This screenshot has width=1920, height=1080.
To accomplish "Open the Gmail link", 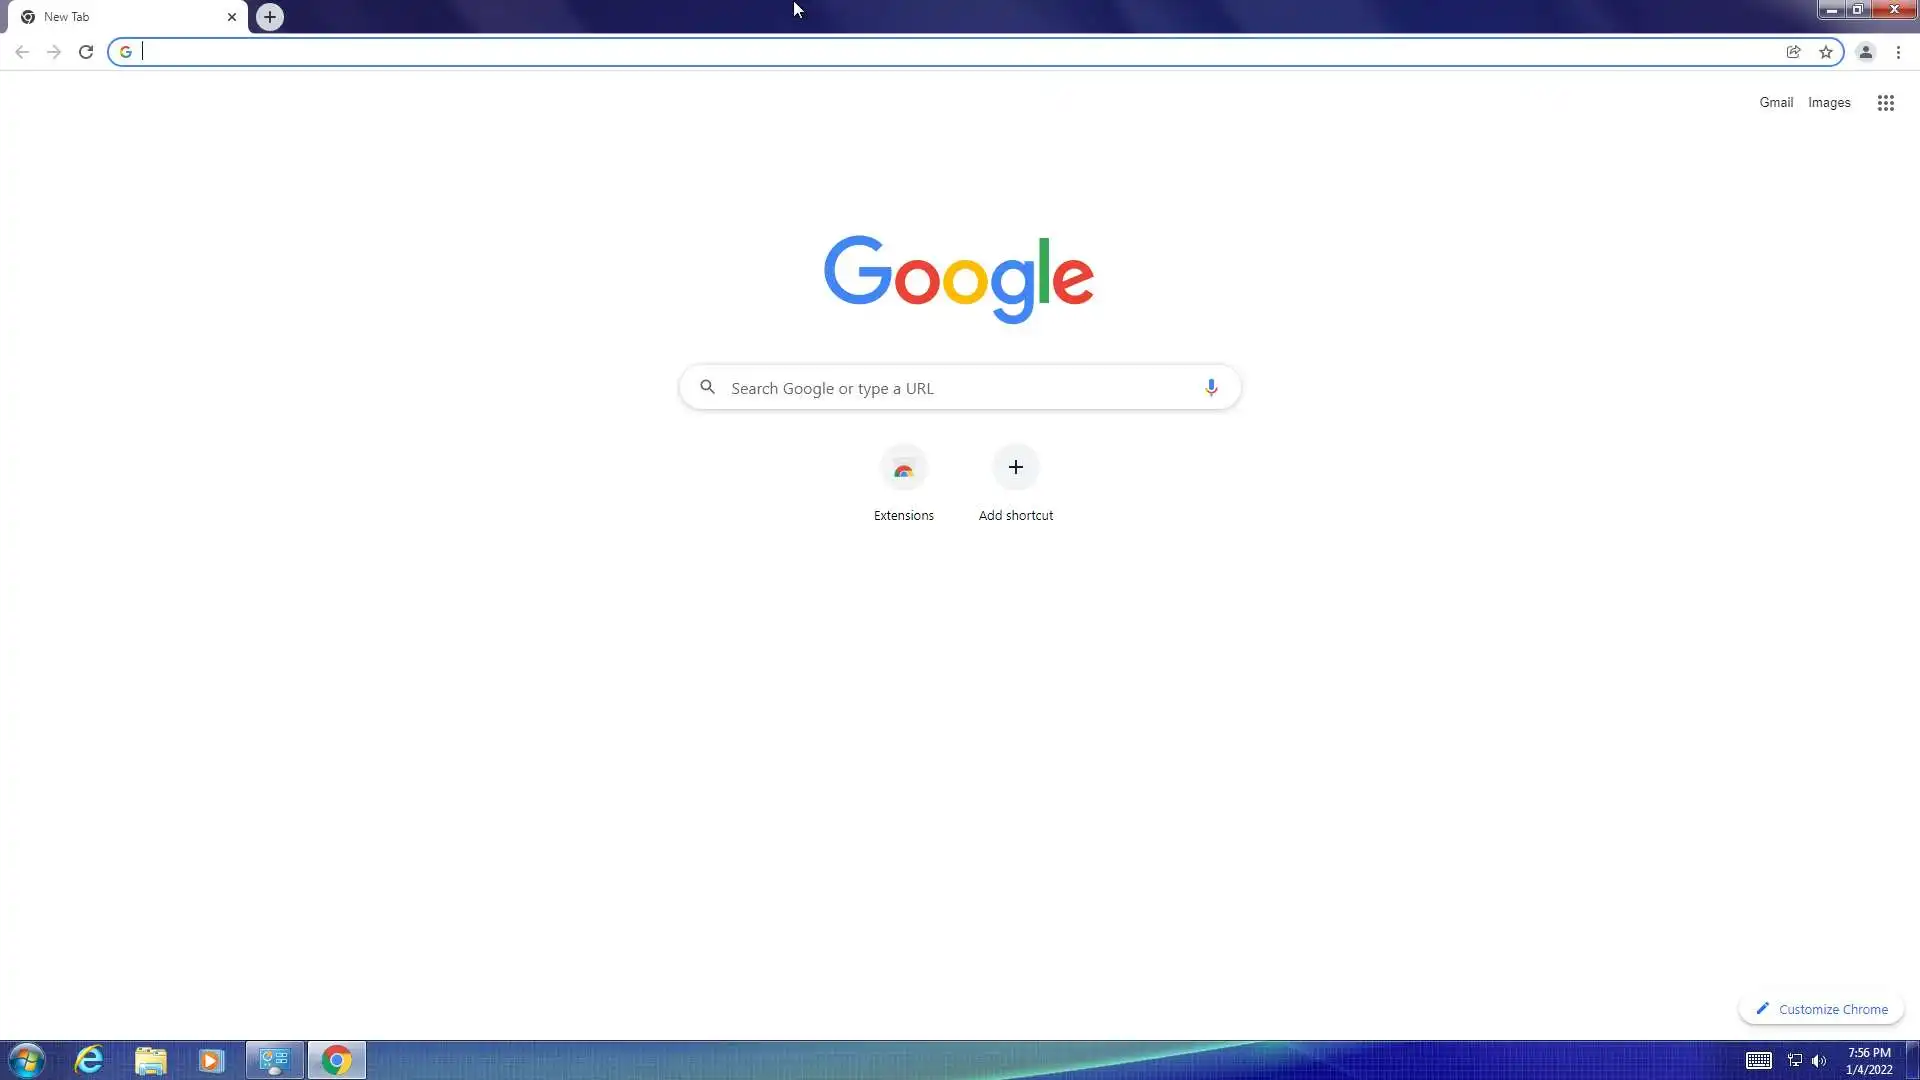I will coord(1776,102).
